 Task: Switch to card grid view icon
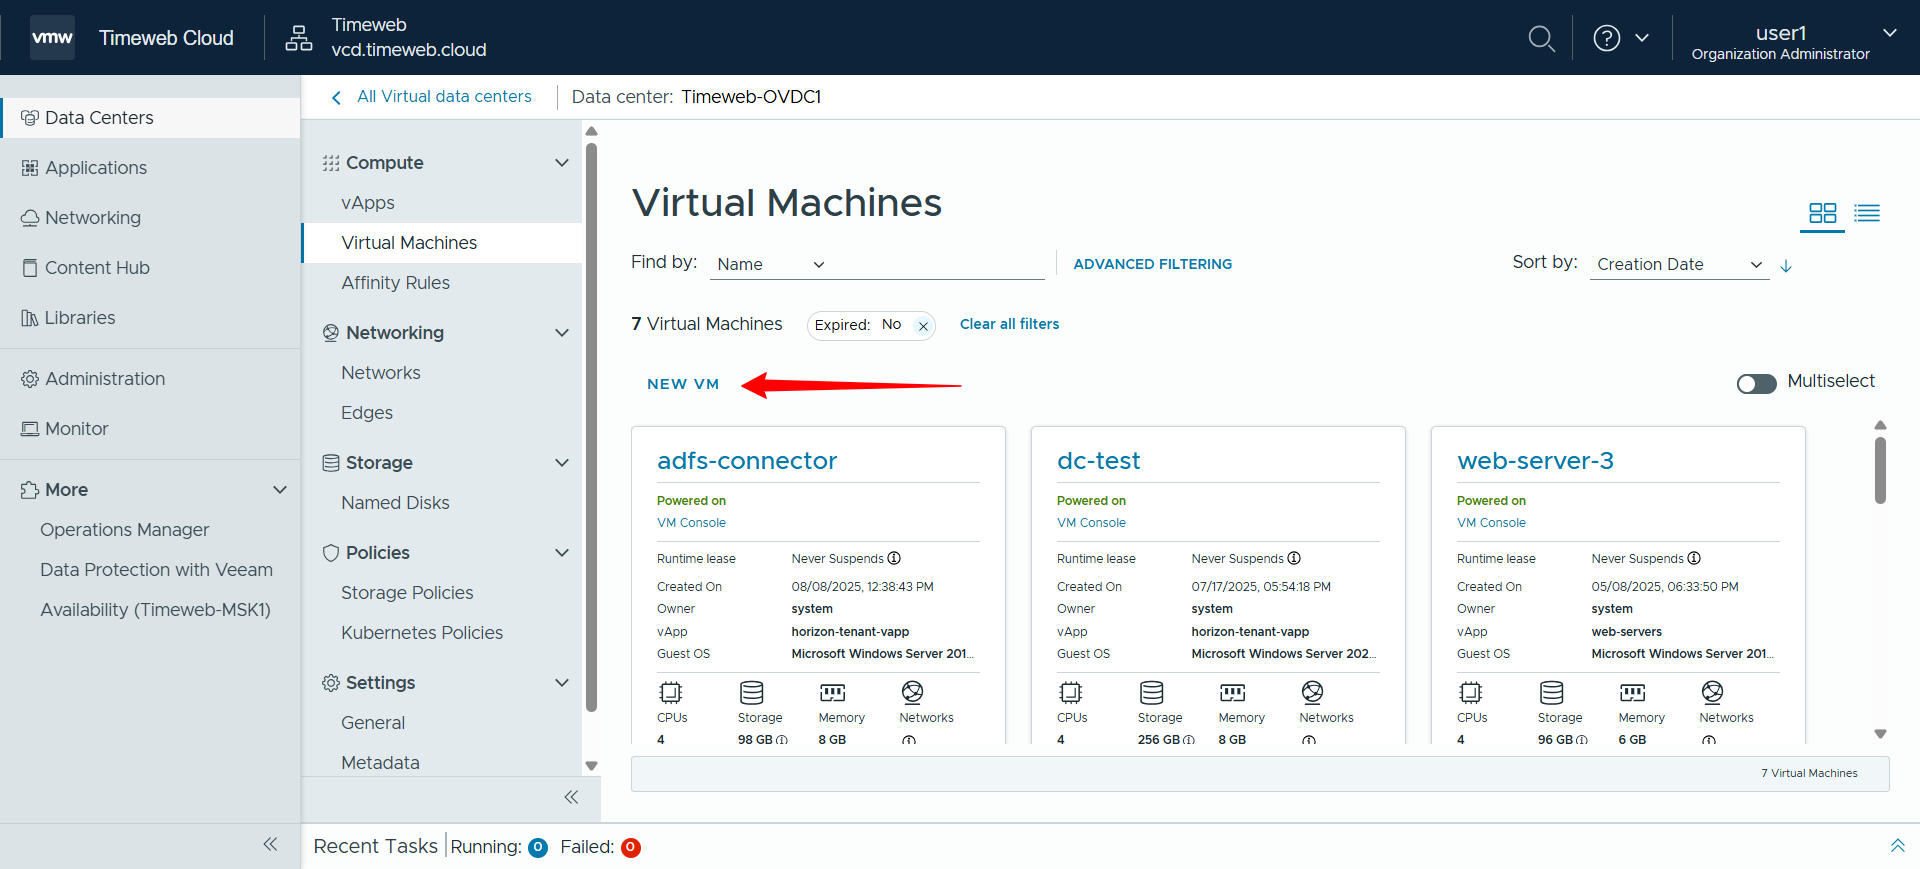click(1822, 213)
